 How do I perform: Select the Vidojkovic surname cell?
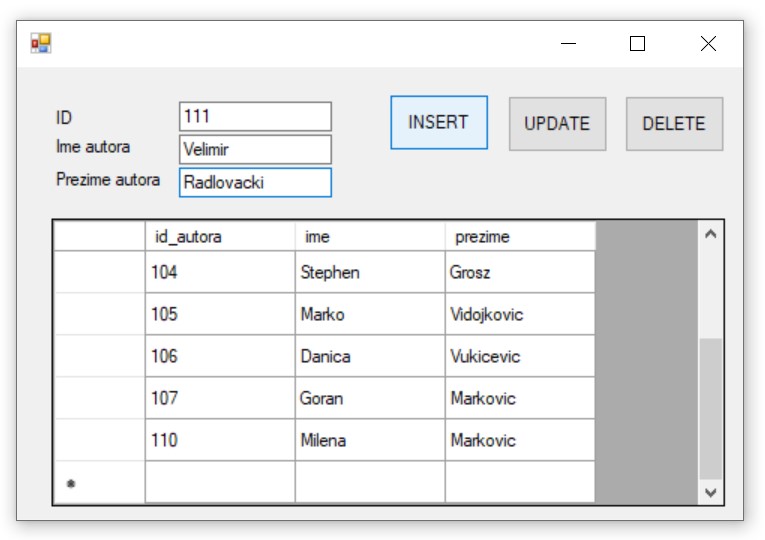click(x=520, y=314)
